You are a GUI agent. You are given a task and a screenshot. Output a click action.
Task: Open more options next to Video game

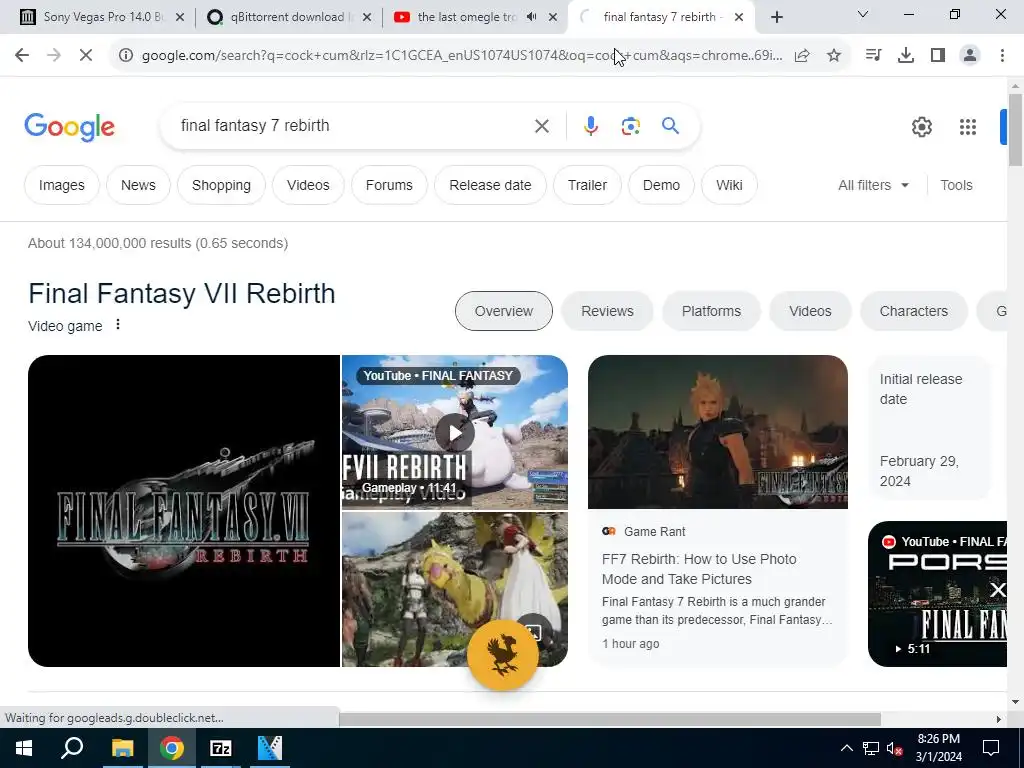coord(118,325)
